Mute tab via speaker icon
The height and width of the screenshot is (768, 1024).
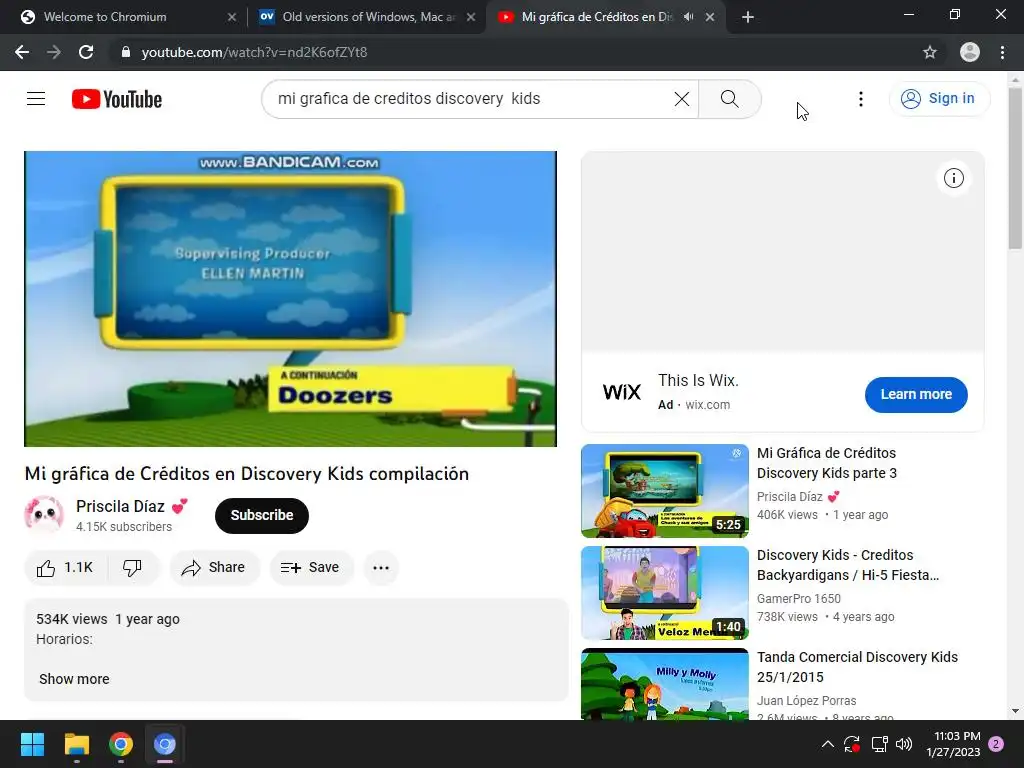688,17
